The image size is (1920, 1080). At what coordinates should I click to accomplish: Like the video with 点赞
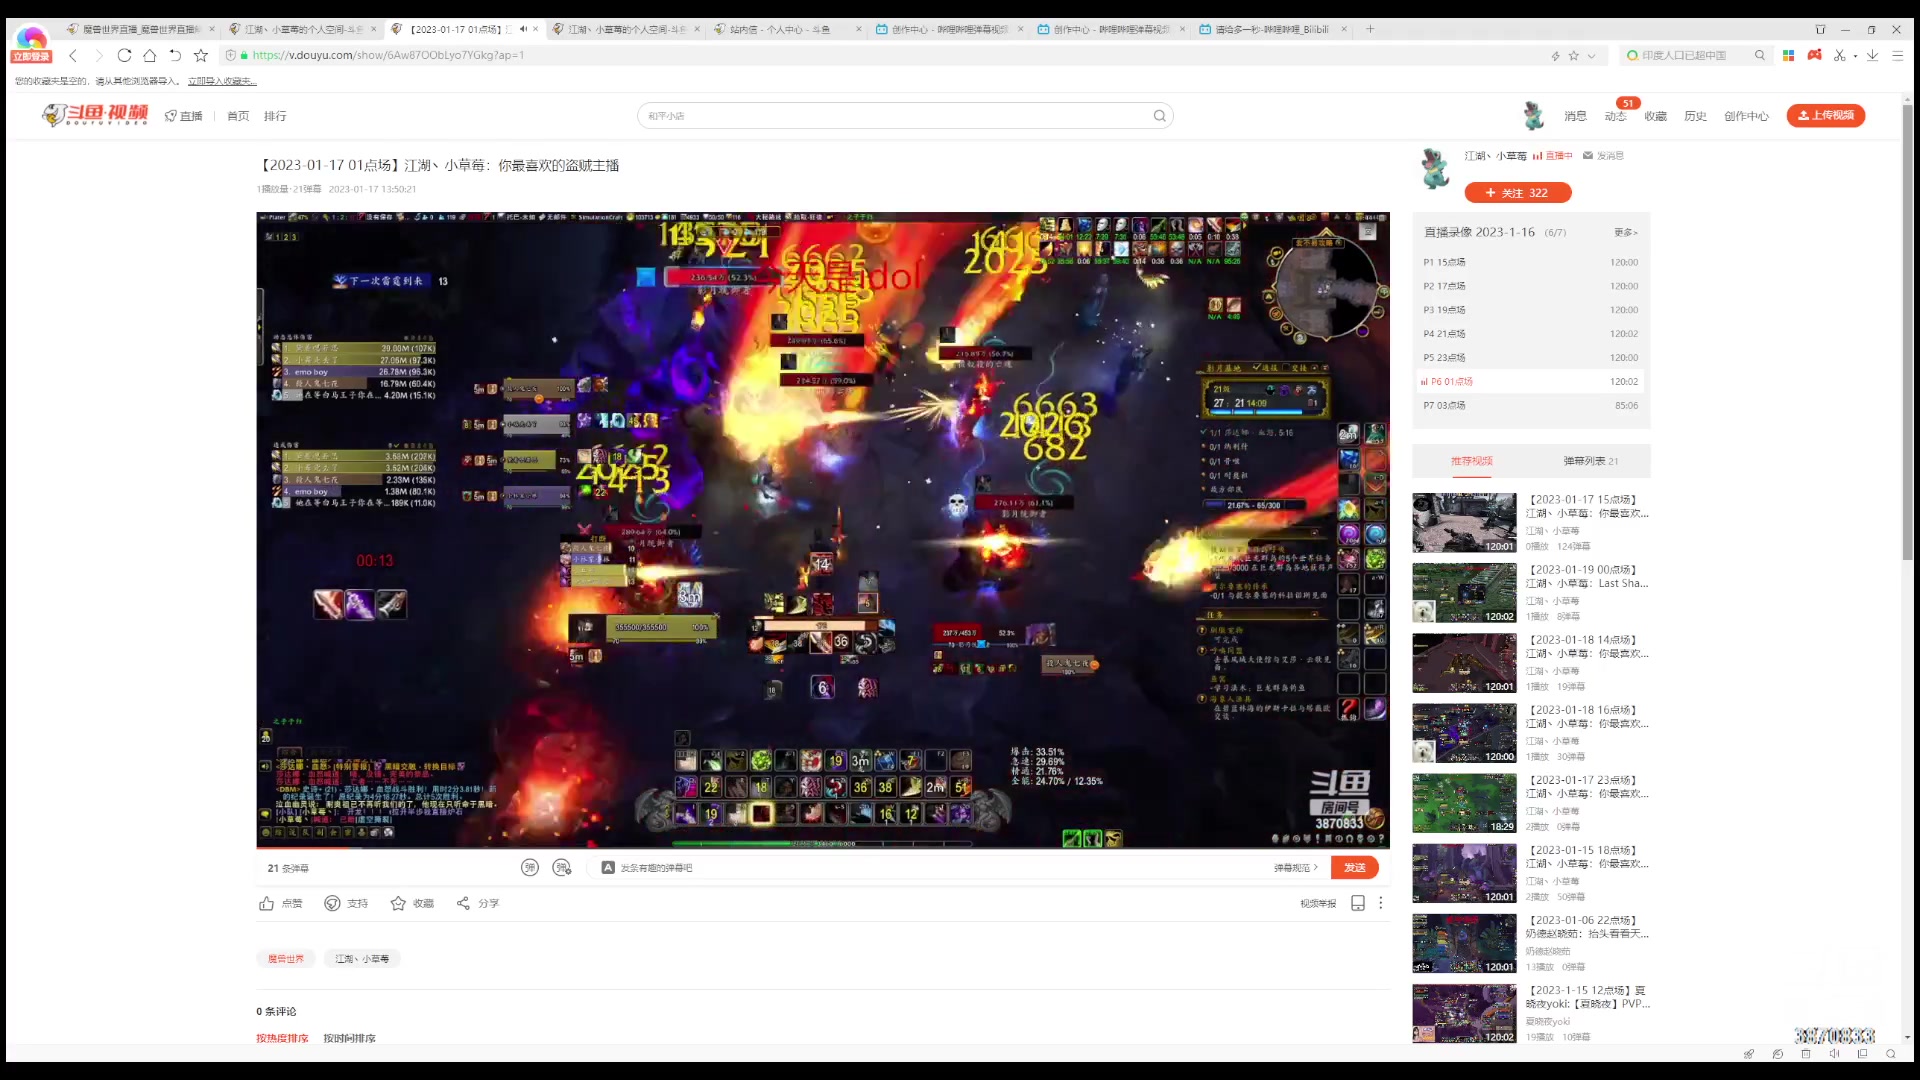(280, 904)
